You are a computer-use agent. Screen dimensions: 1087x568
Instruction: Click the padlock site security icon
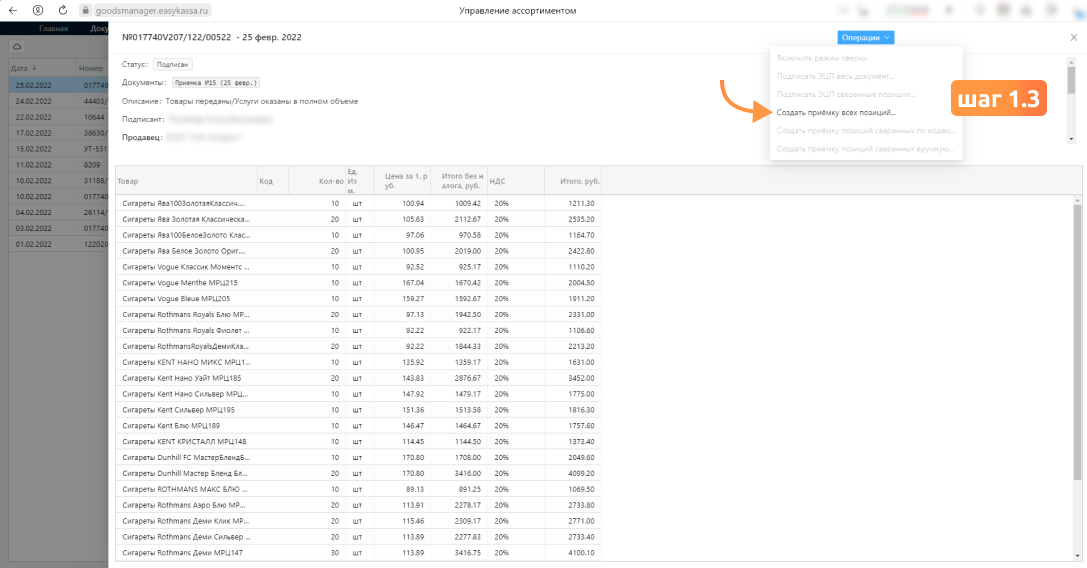[x=85, y=10]
